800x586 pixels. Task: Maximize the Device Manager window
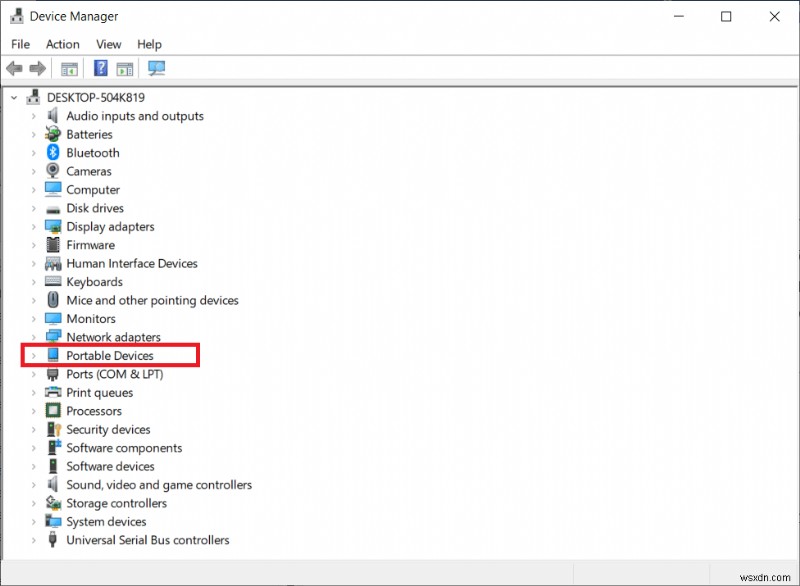pos(726,16)
